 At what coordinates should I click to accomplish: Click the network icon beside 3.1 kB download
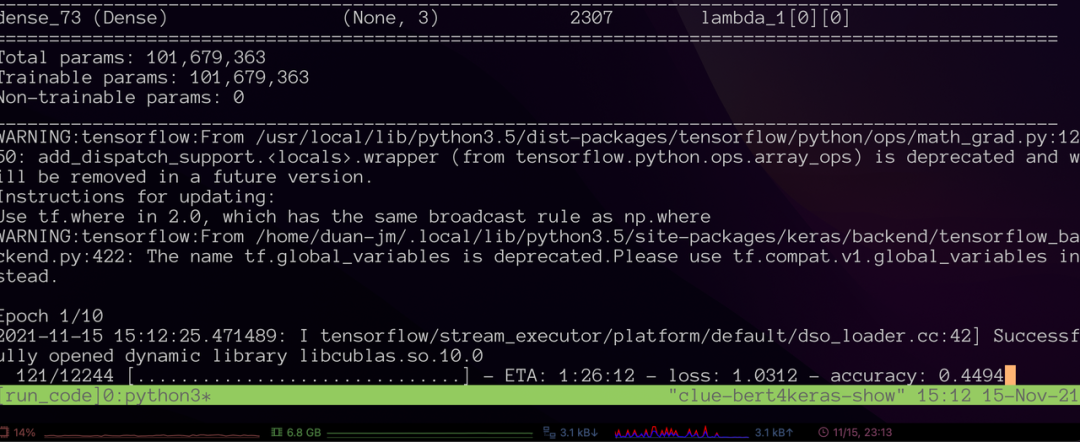click(548, 433)
